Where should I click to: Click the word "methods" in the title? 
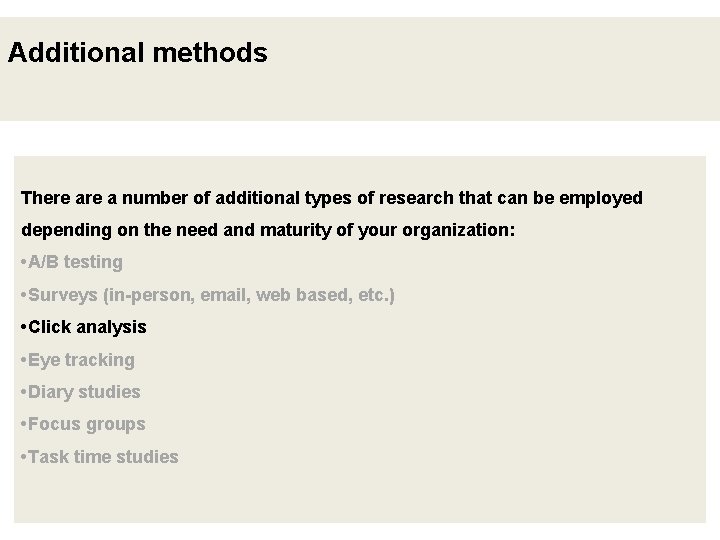(210, 52)
